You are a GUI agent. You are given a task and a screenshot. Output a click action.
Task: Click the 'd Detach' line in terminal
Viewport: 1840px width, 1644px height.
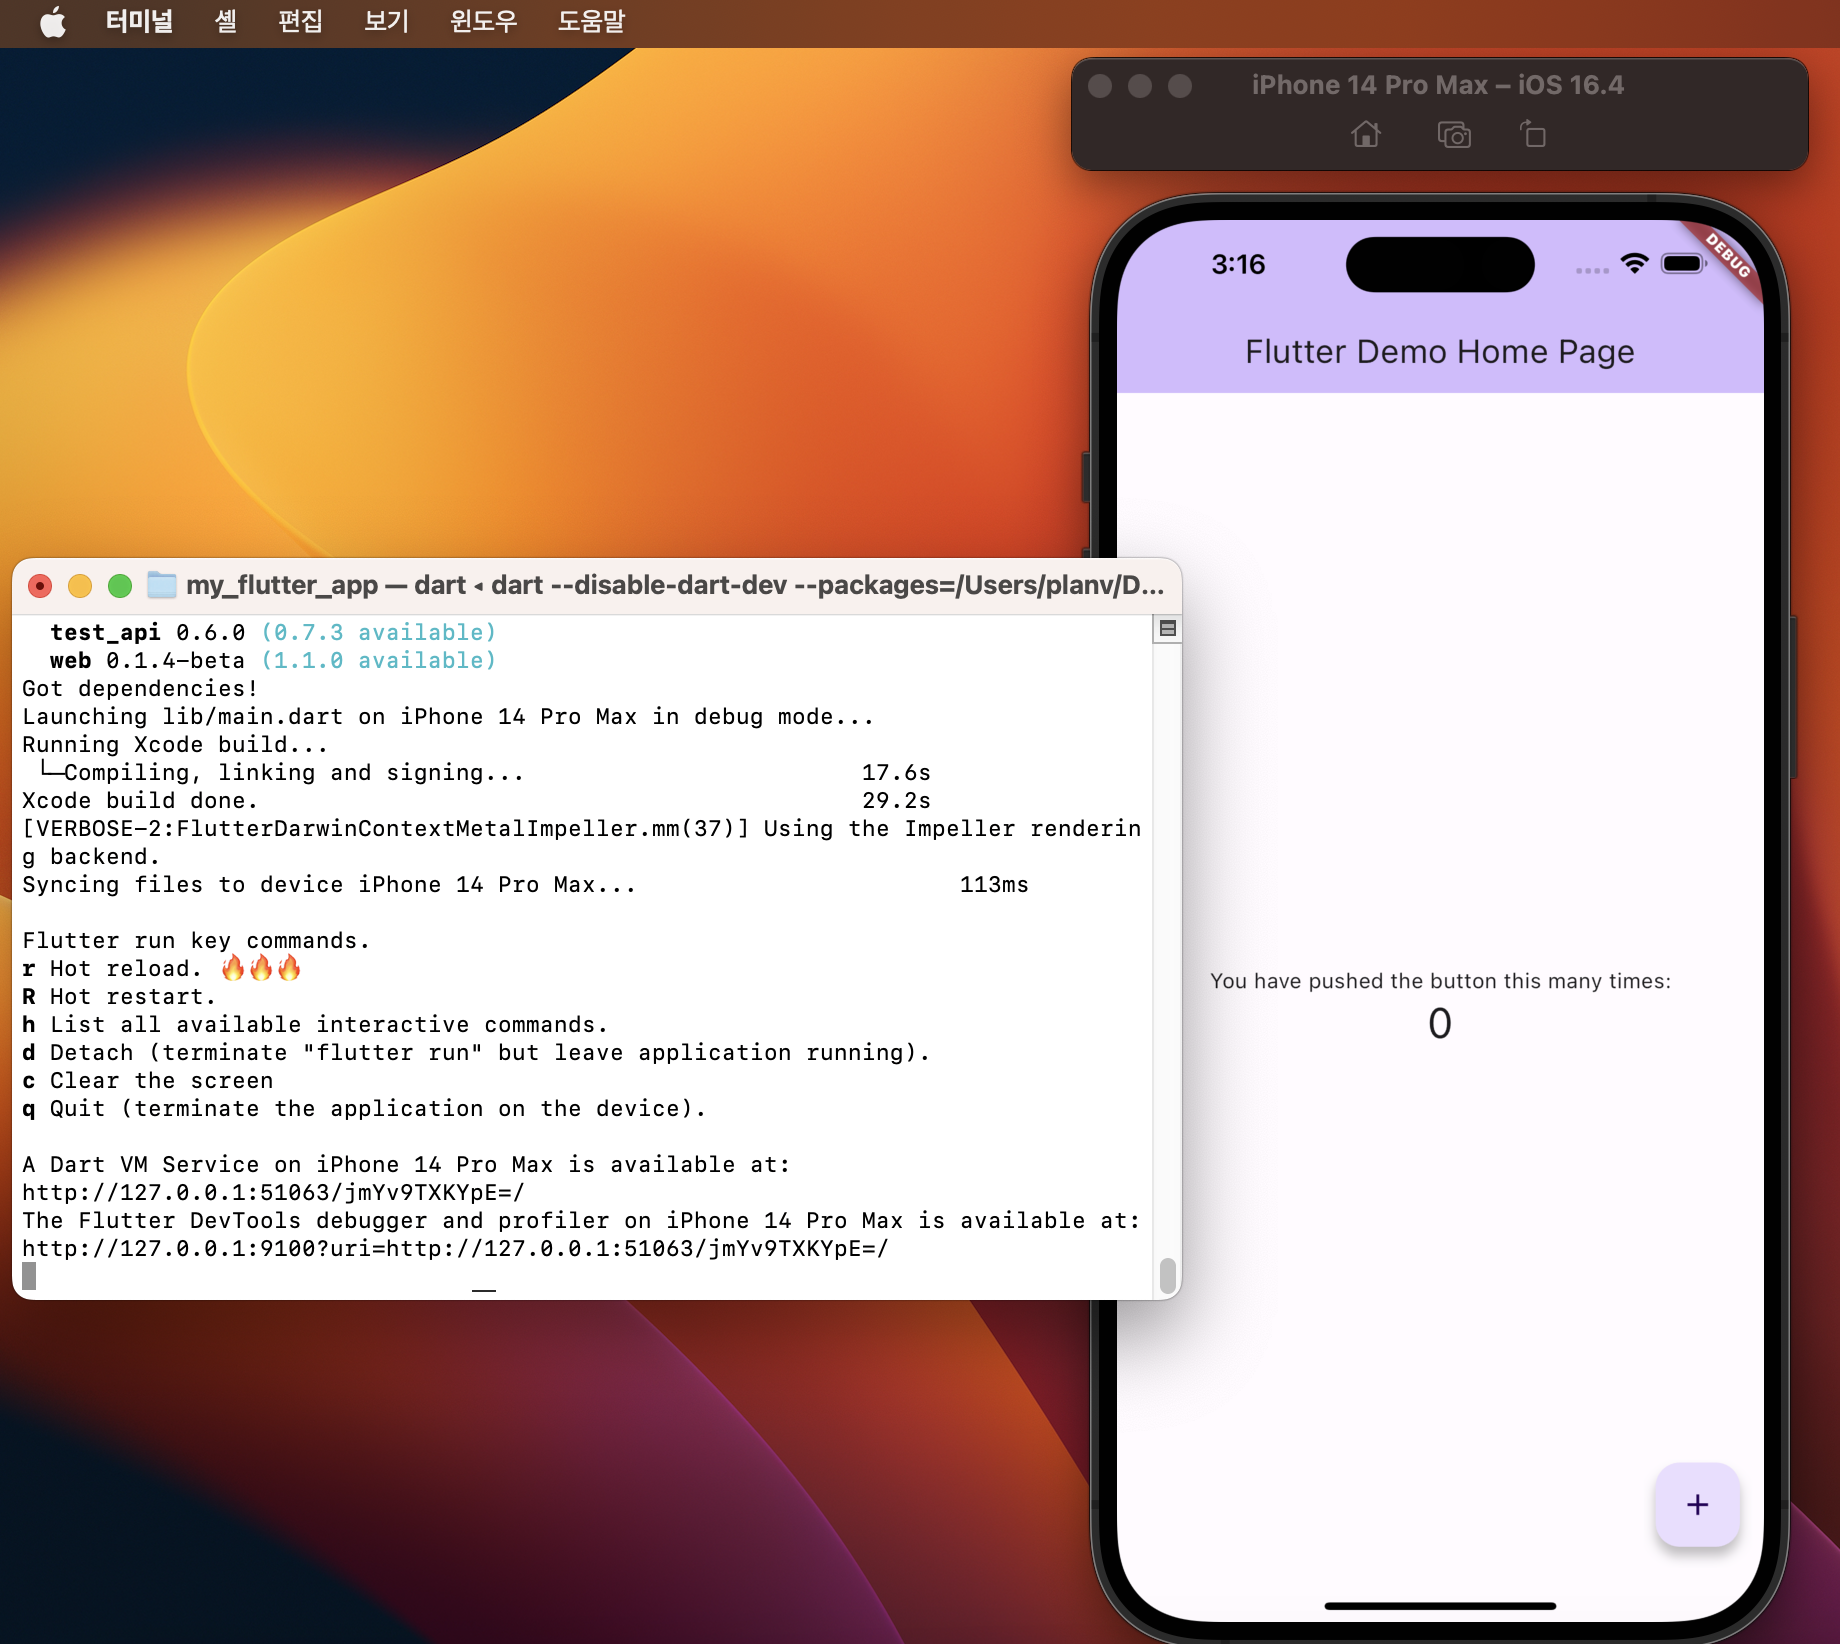476,1053
